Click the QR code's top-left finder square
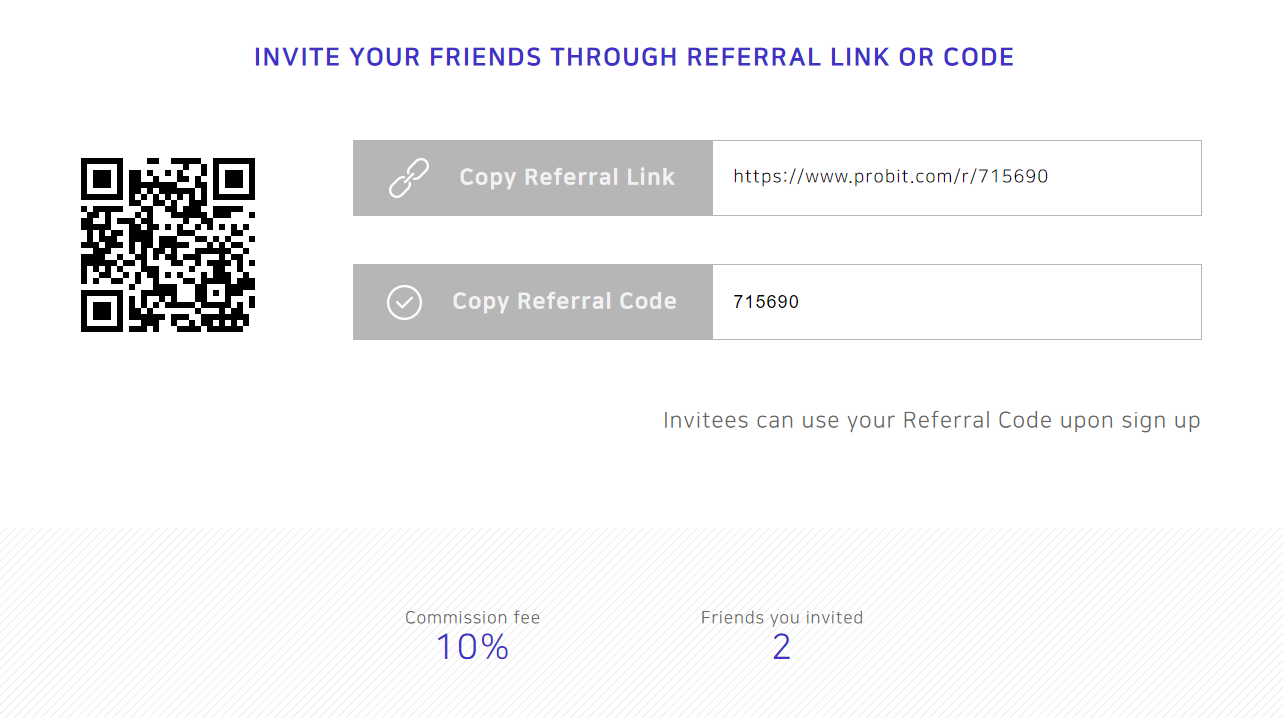The image size is (1283, 718). click(102, 179)
